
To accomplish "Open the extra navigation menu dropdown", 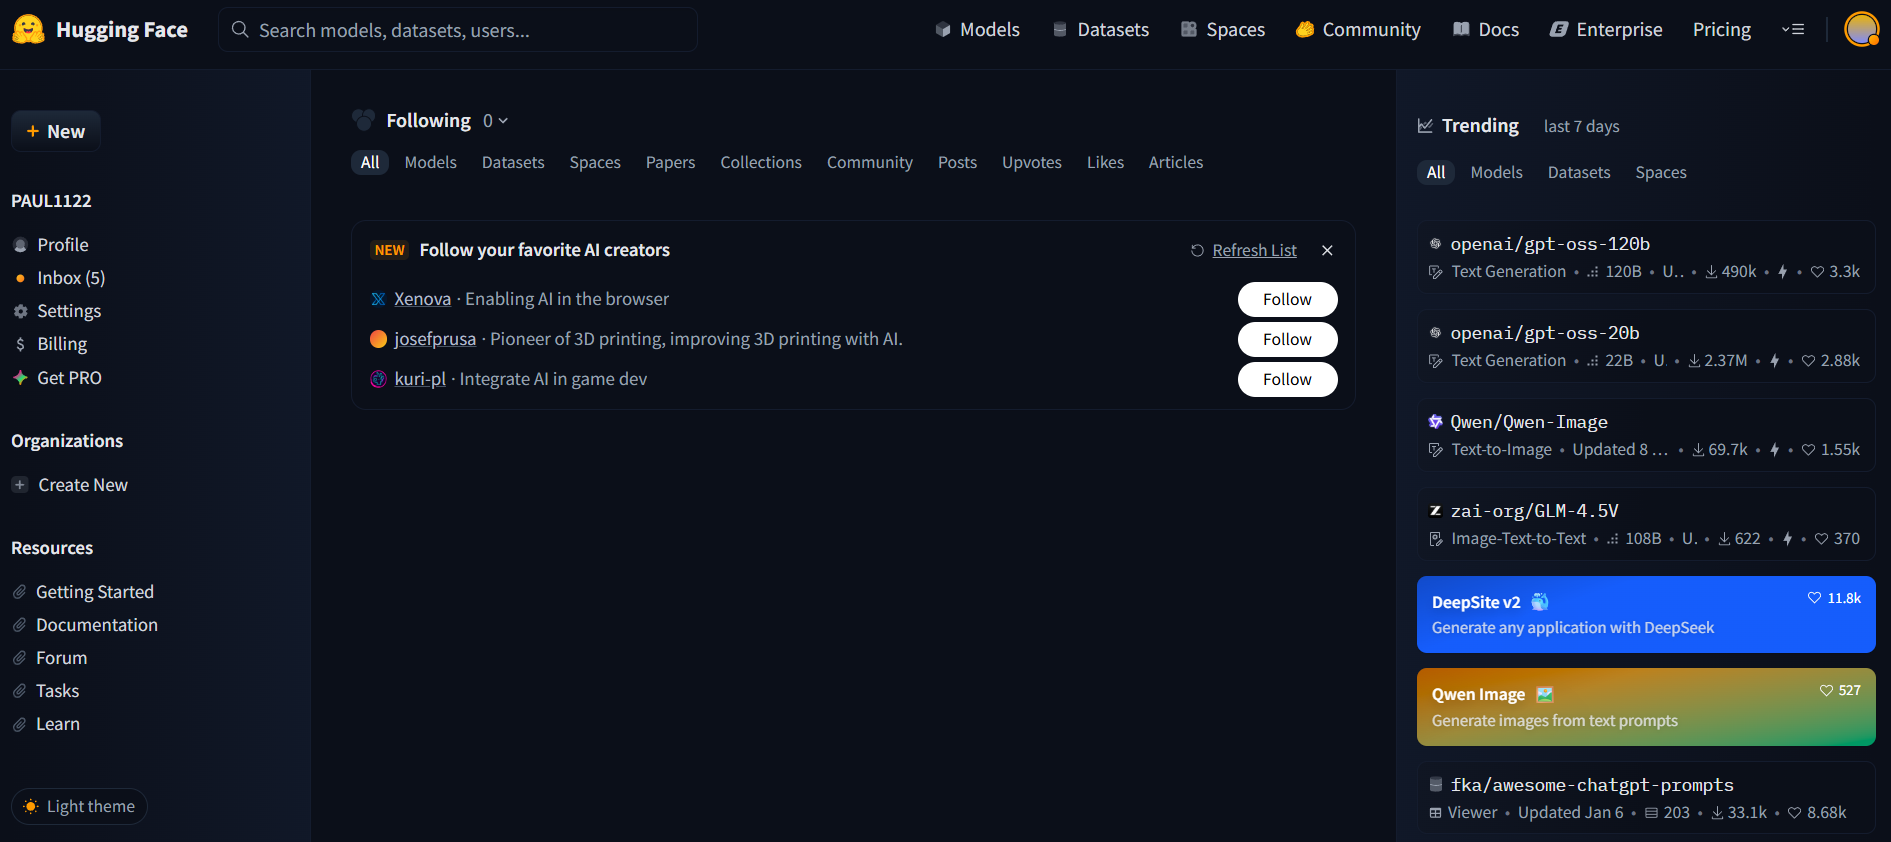I will pyautogui.click(x=1792, y=30).
